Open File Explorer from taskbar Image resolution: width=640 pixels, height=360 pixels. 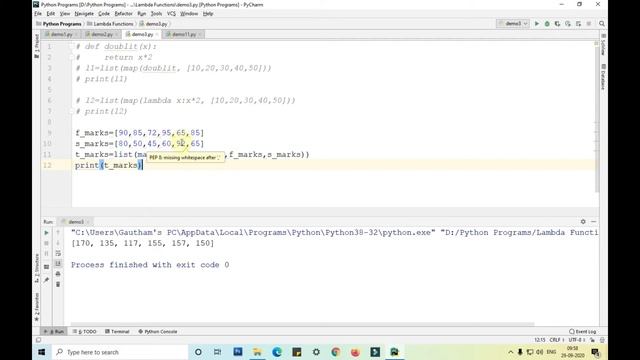[257, 352]
